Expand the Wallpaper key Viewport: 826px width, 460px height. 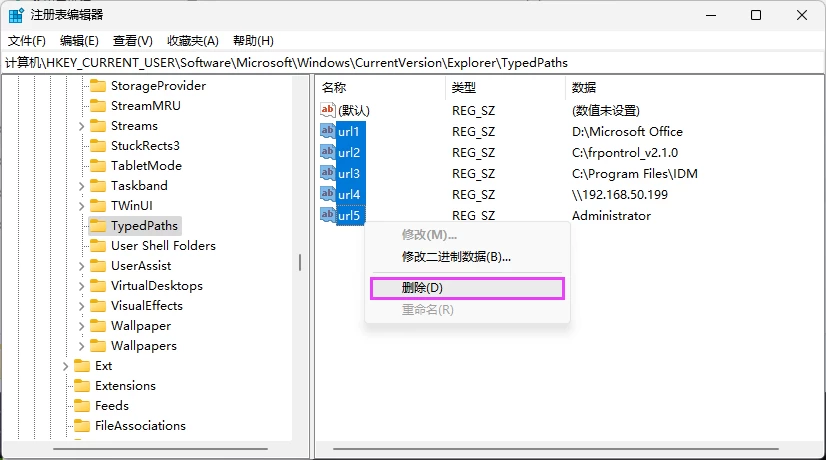coord(81,326)
